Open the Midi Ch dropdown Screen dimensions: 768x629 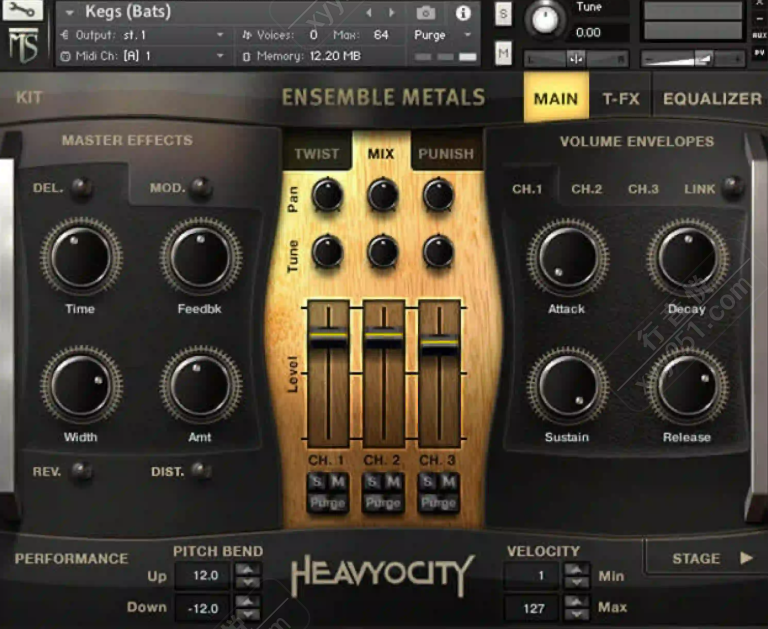[142, 56]
